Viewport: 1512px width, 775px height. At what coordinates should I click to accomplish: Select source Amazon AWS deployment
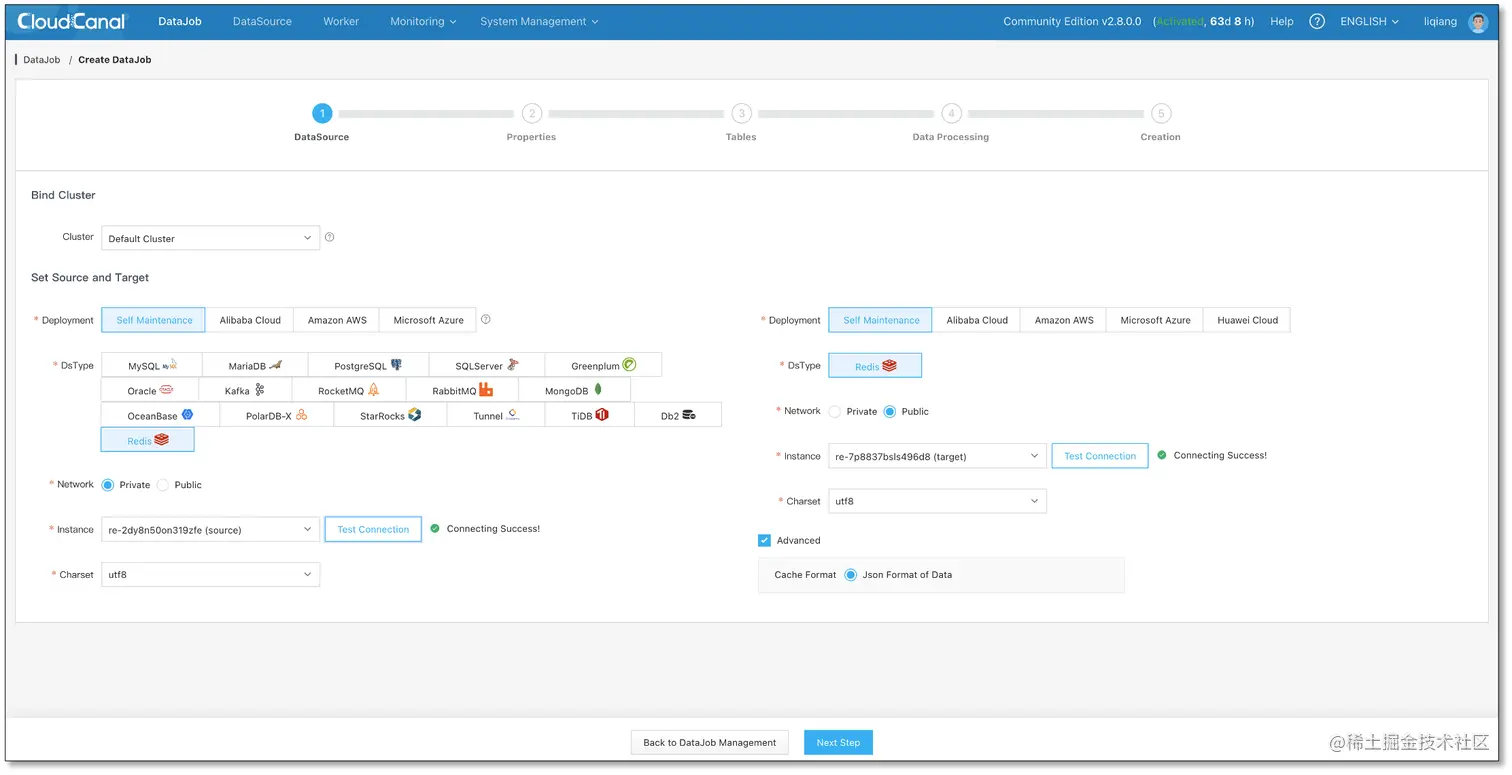[337, 320]
